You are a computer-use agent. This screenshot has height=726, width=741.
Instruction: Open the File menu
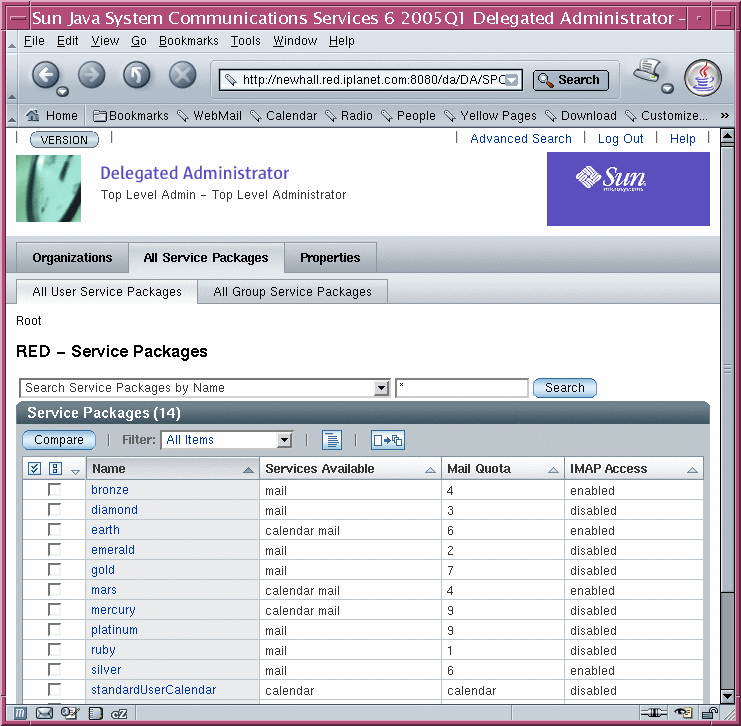[34, 41]
